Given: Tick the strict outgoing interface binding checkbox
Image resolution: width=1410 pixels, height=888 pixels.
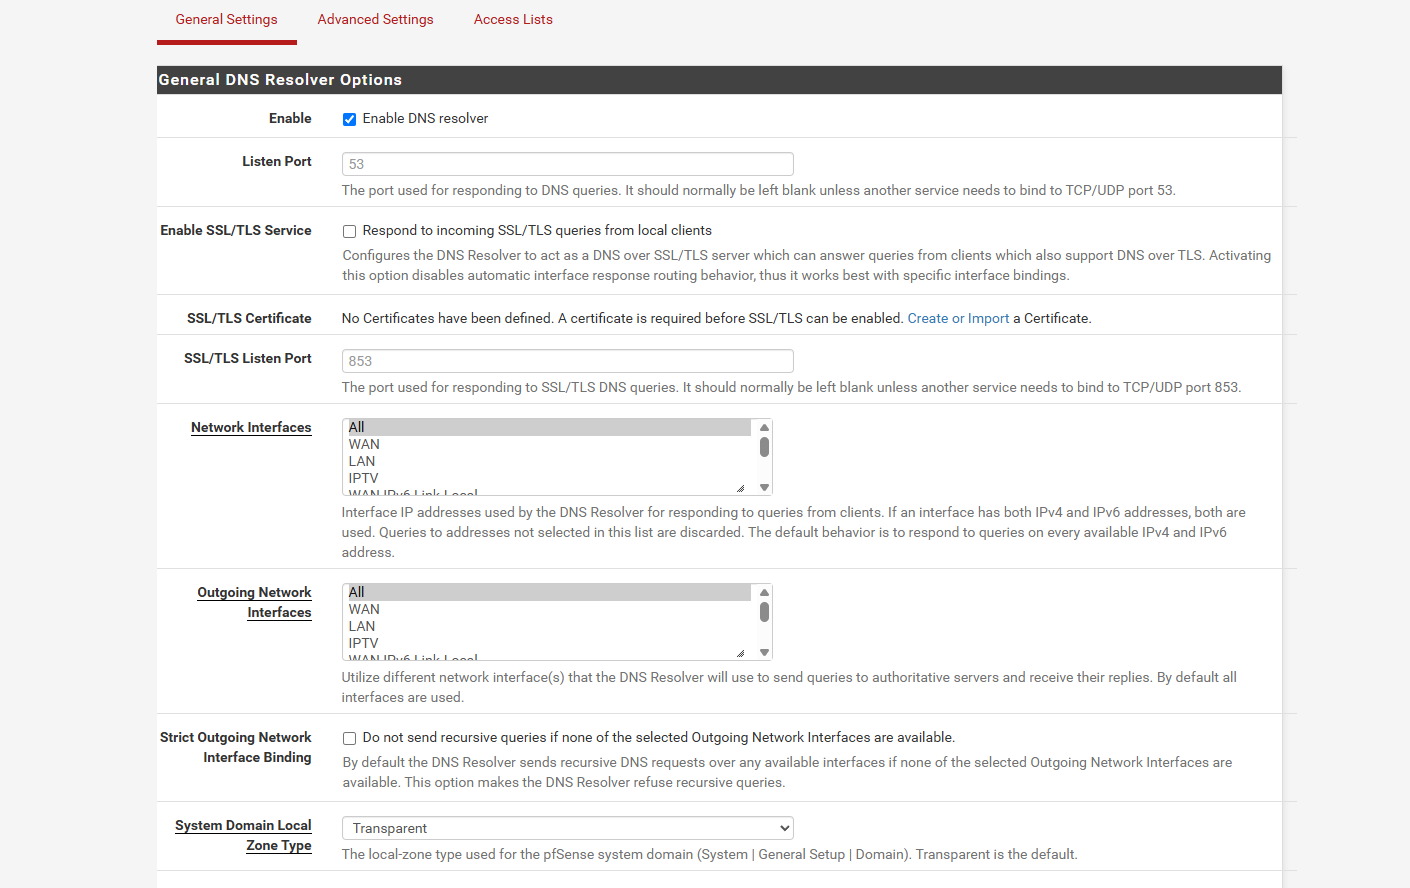Looking at the screenshot, I should [349, 738].
